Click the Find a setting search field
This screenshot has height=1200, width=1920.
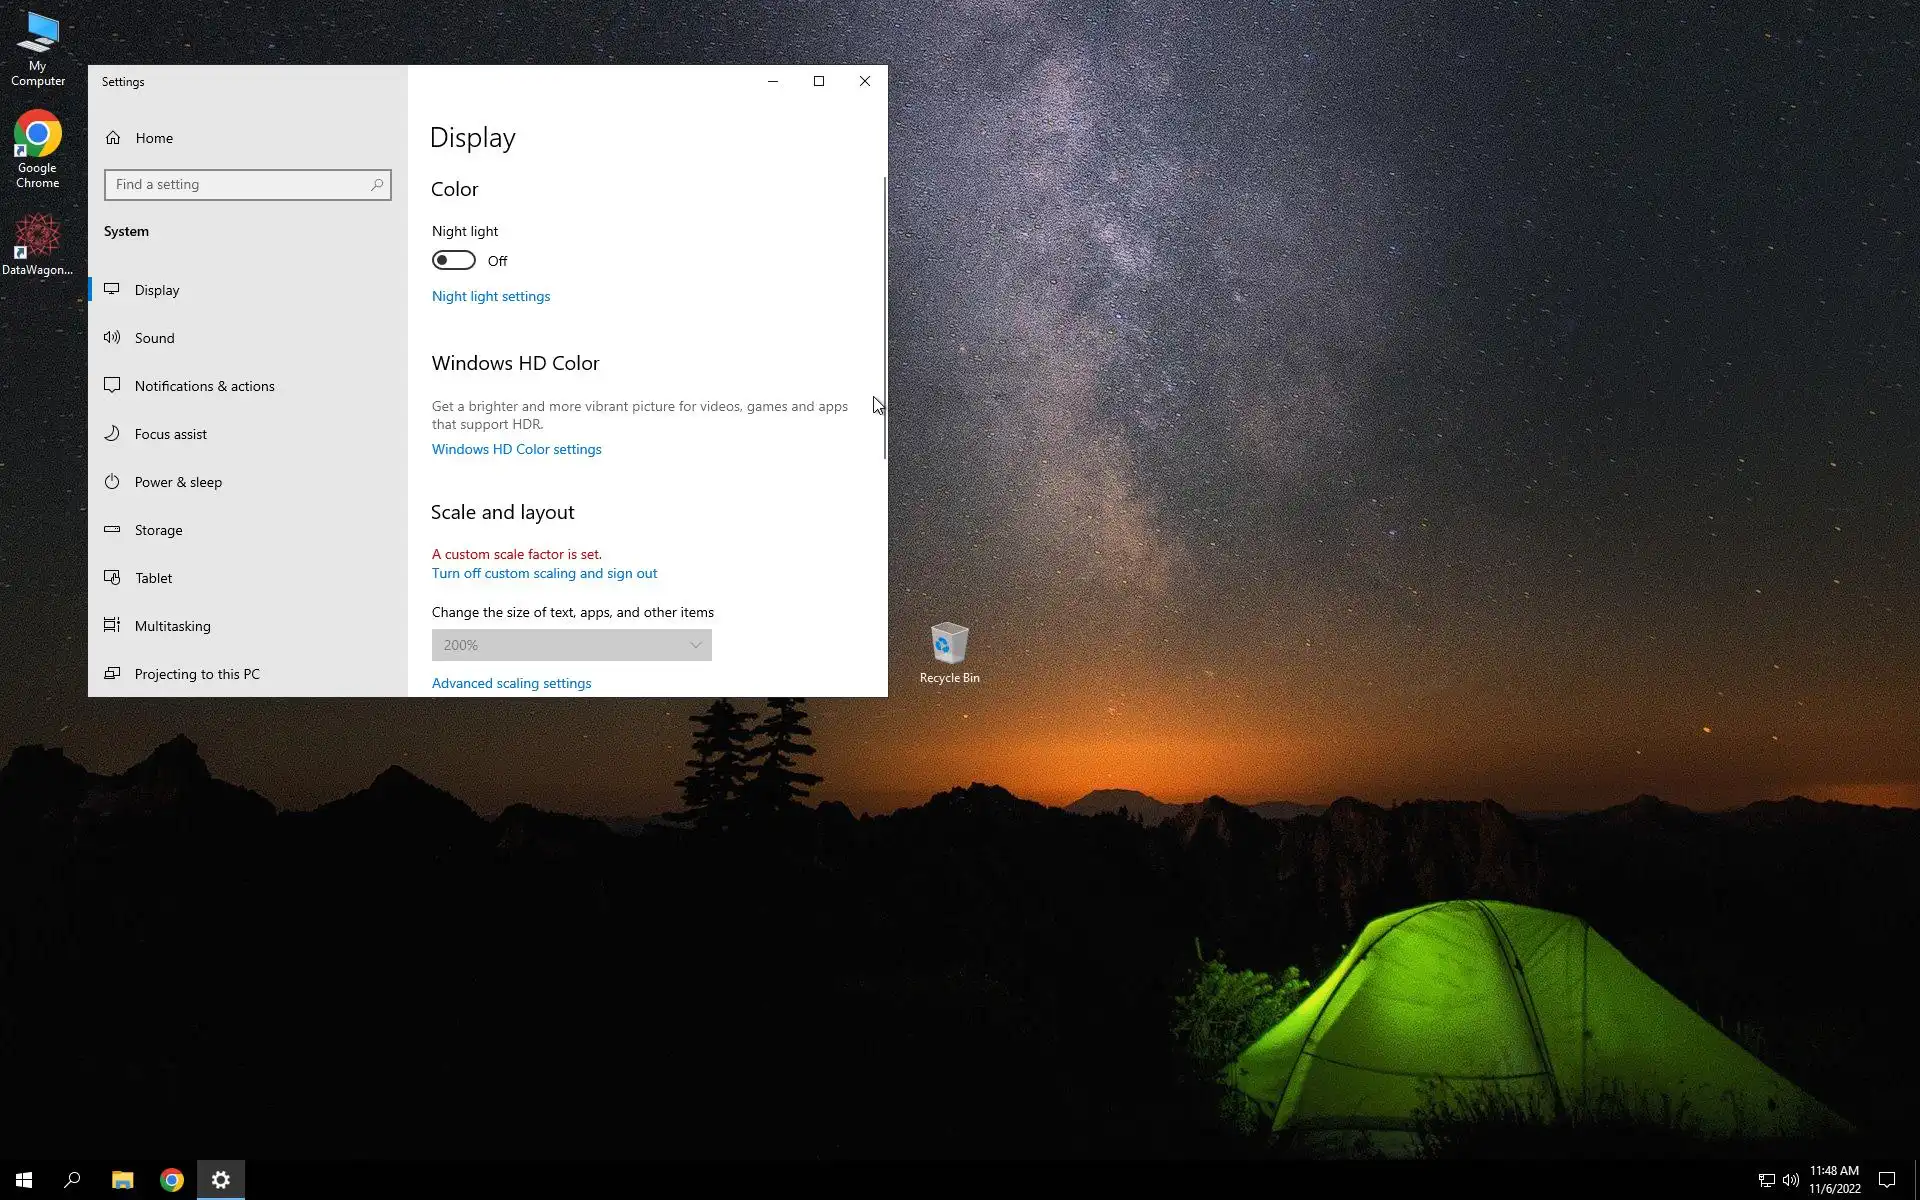(238, 185)
